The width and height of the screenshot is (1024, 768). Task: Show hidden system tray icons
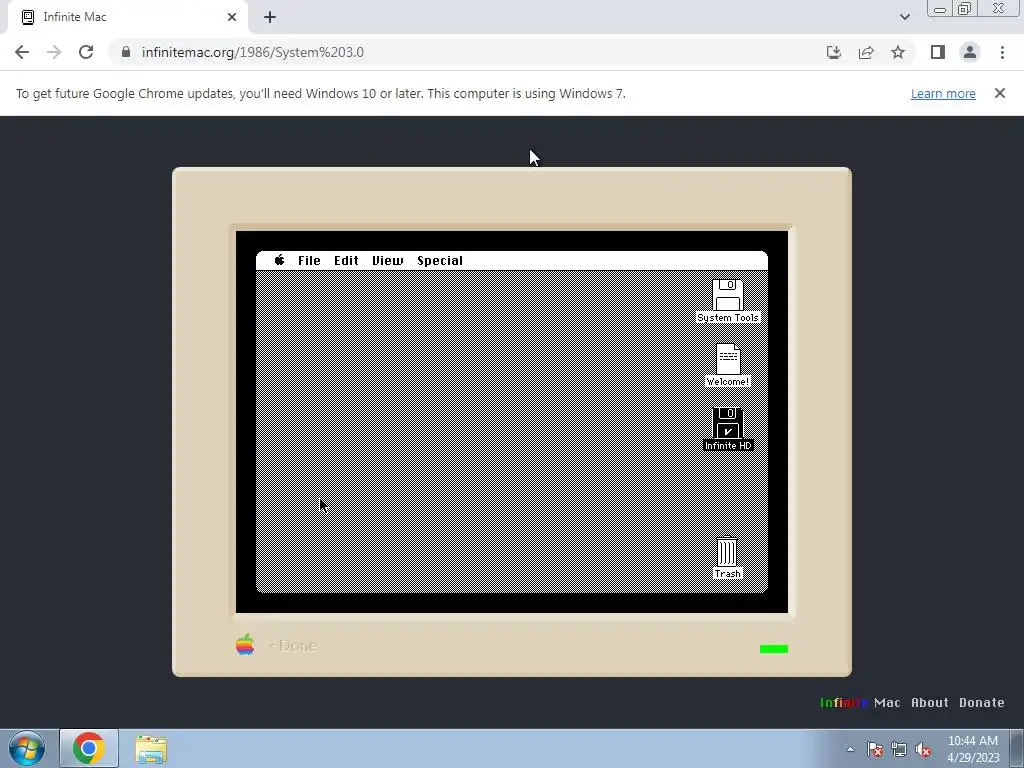pos(850,749)
